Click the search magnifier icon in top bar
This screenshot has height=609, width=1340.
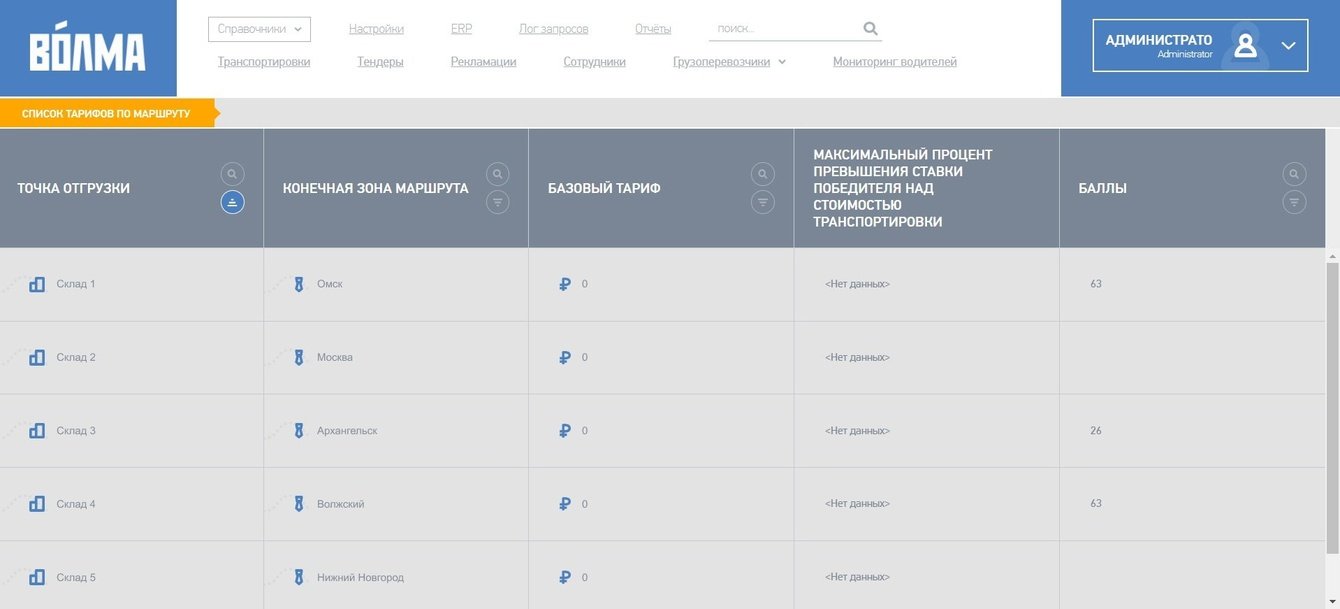(x=870, y=29)
